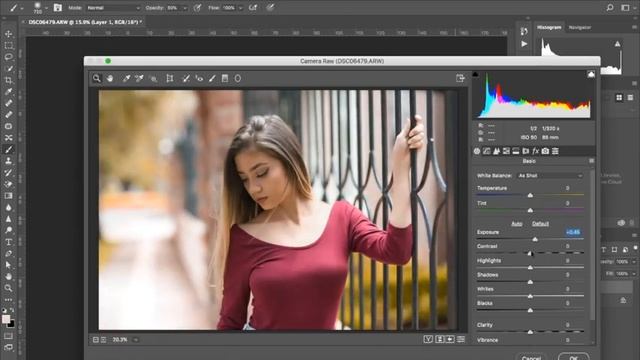Open brush preset picker dropdown

point(47,8)
